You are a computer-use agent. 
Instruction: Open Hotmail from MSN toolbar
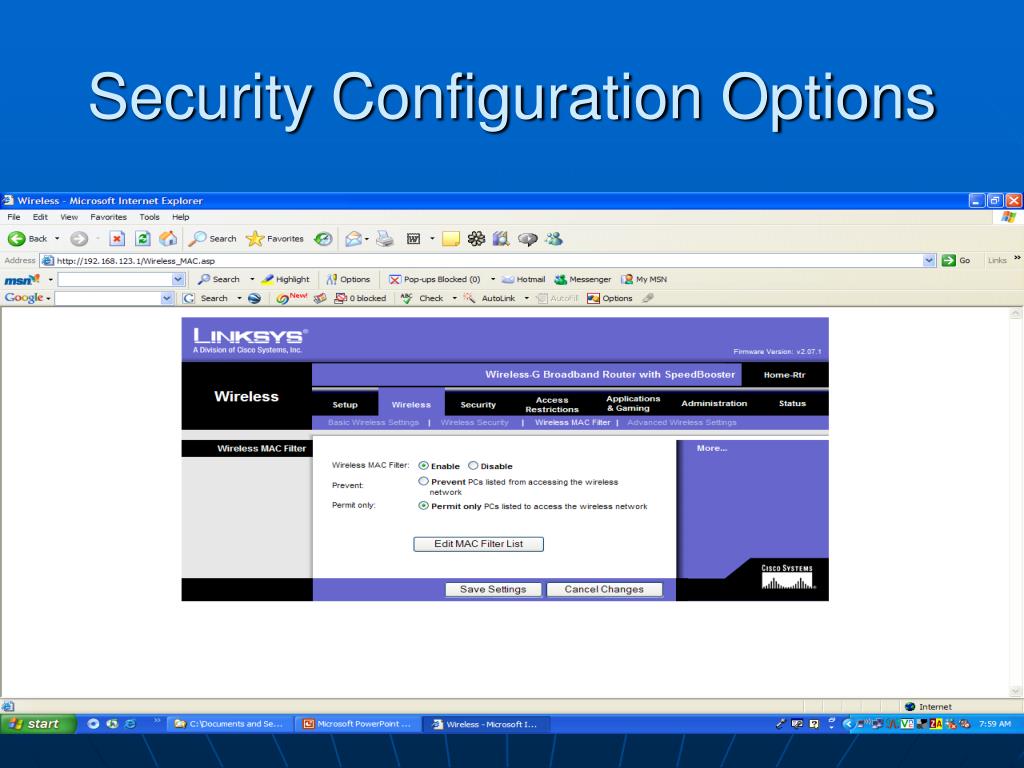[x=523, y=280]
